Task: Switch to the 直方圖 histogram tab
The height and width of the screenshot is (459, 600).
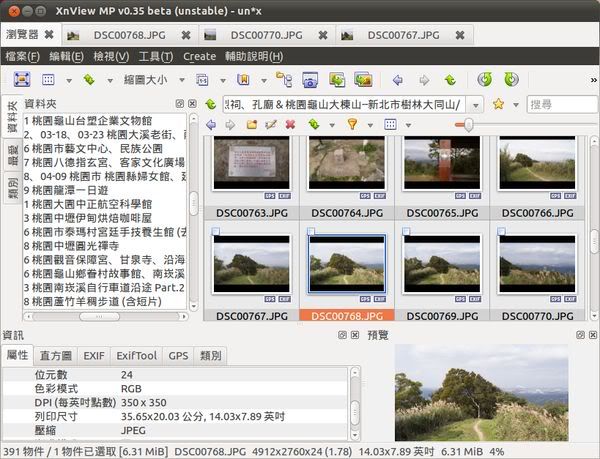Action: click(56, 356)
